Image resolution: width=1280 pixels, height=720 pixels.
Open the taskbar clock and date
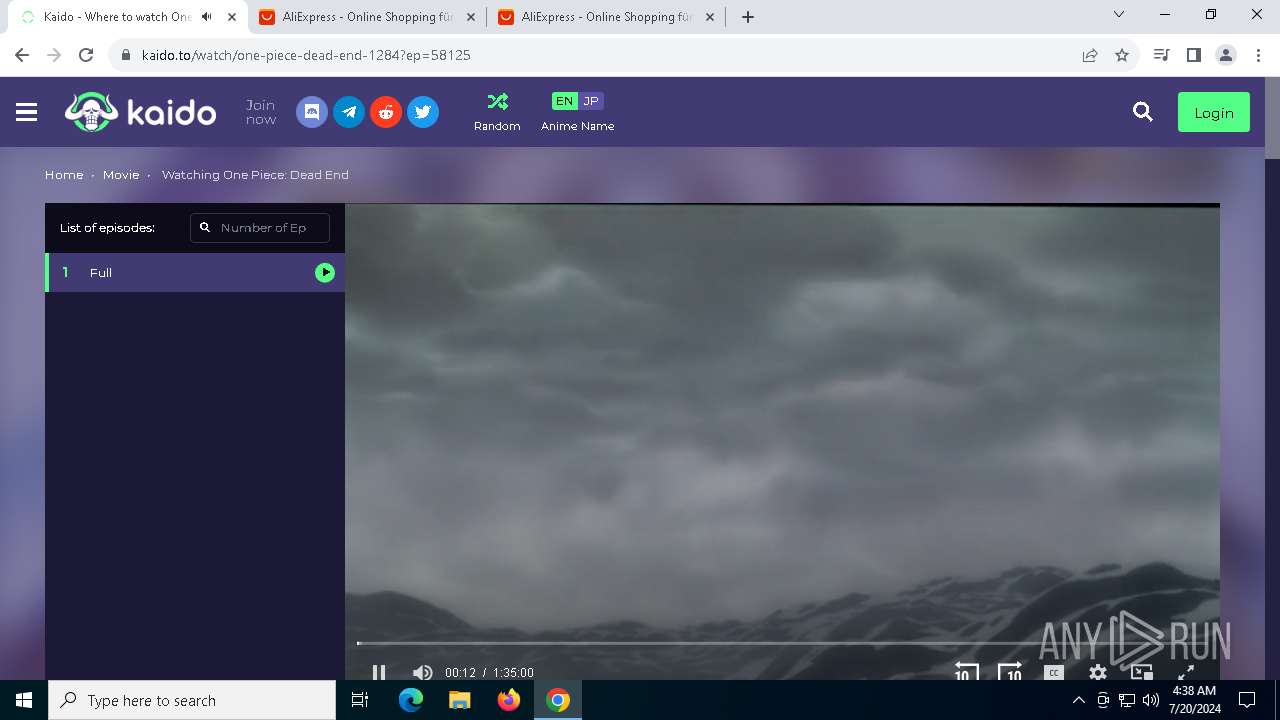click(x=1193, y=700)
